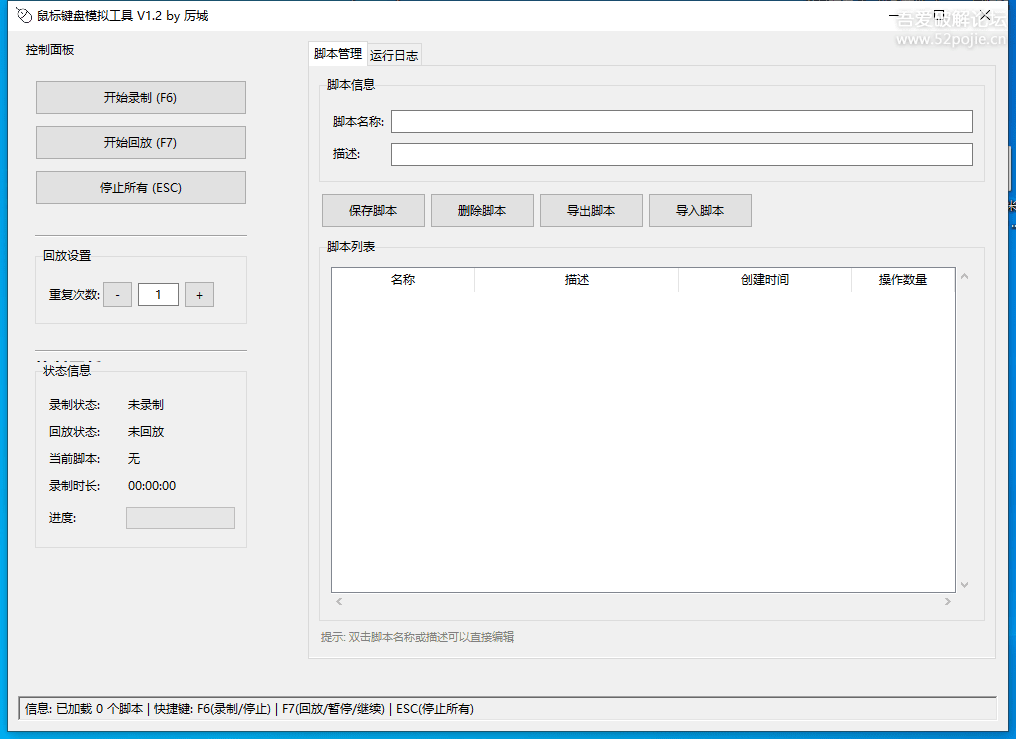Sort list by 名称 column header
Viewport: 1016px width, 739px height.
tap(403, 280)
